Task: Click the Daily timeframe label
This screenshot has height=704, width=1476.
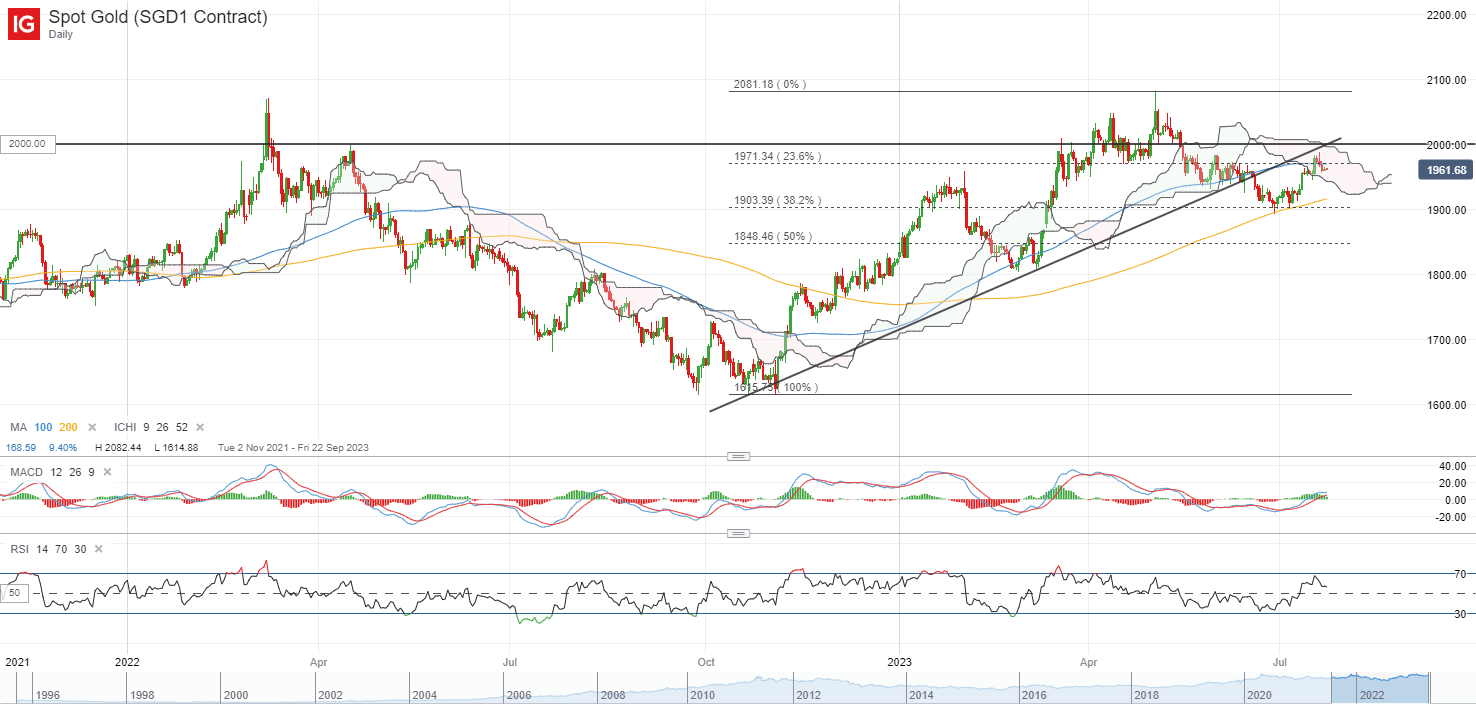Action: point(62,36)
